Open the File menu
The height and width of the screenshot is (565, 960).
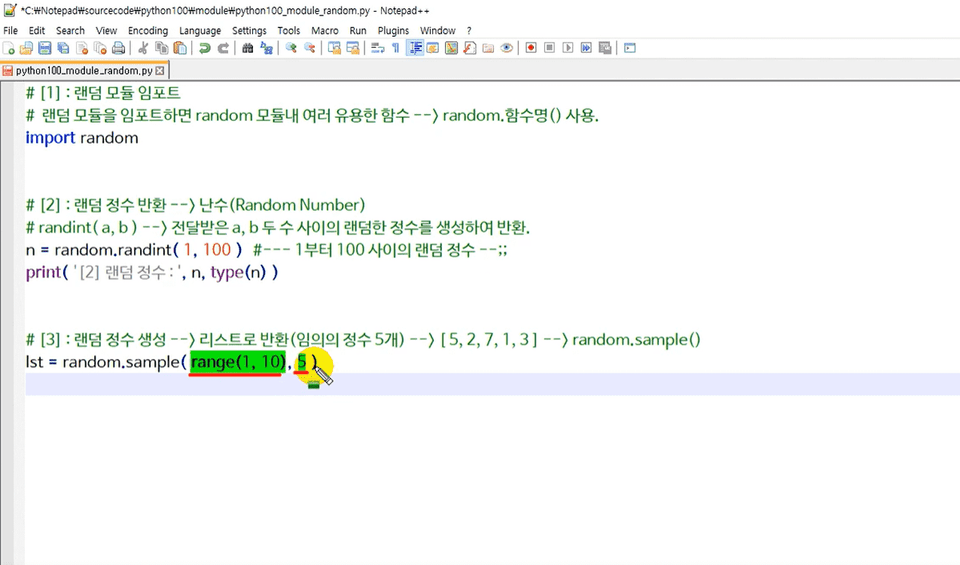pos(10,31)
